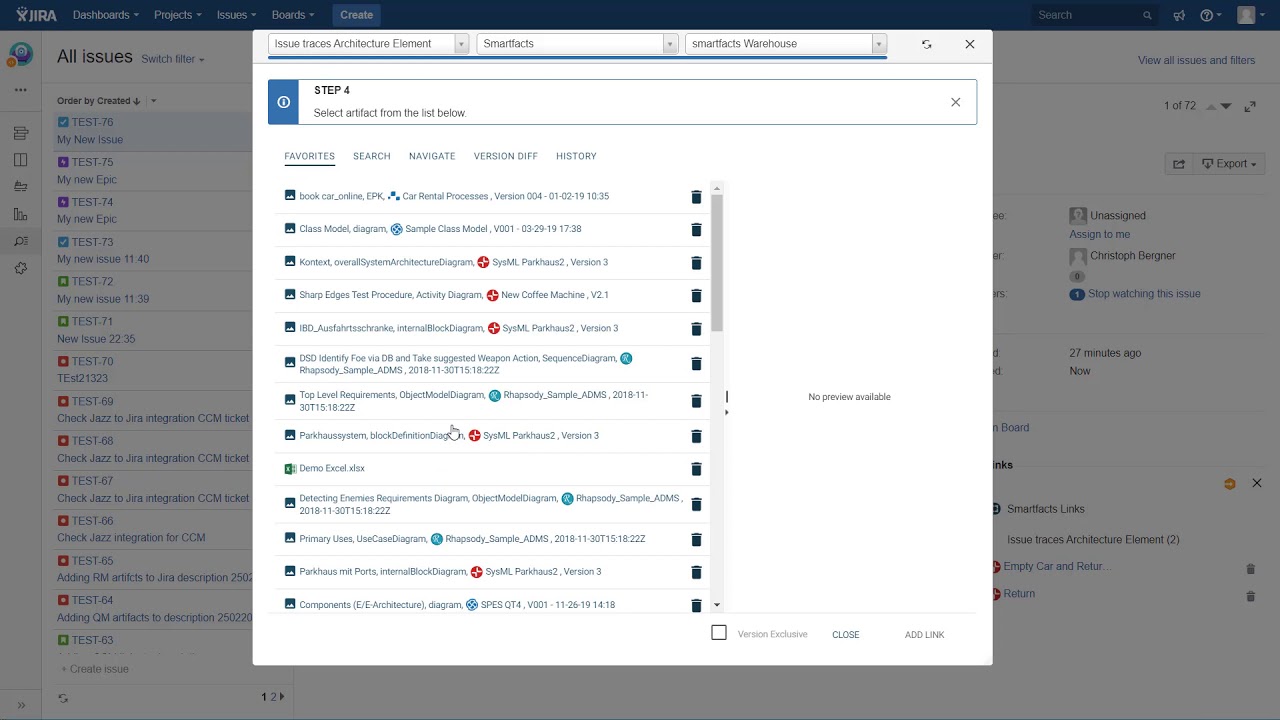Expand the Boards menu
Screen dimensions: 1280x720
pyautogui.click(x=293, y=15)
